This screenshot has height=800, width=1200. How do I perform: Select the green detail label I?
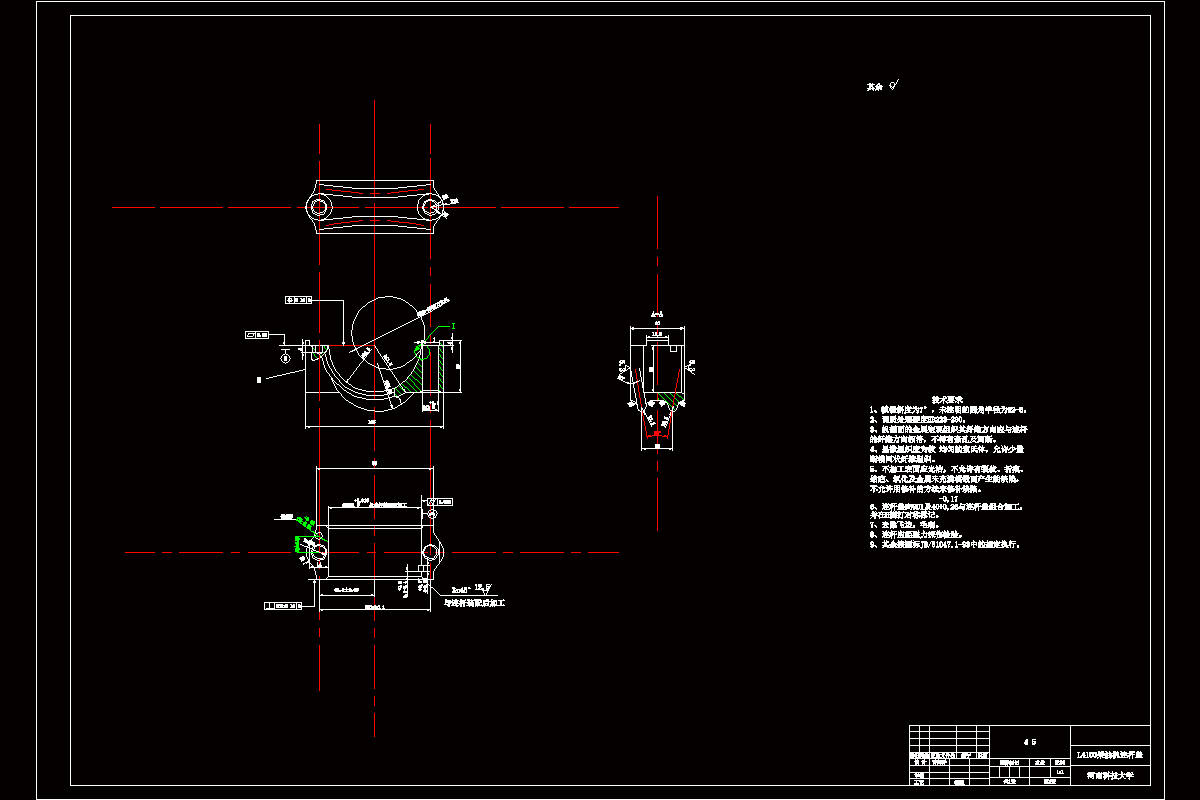pos(453,326)
